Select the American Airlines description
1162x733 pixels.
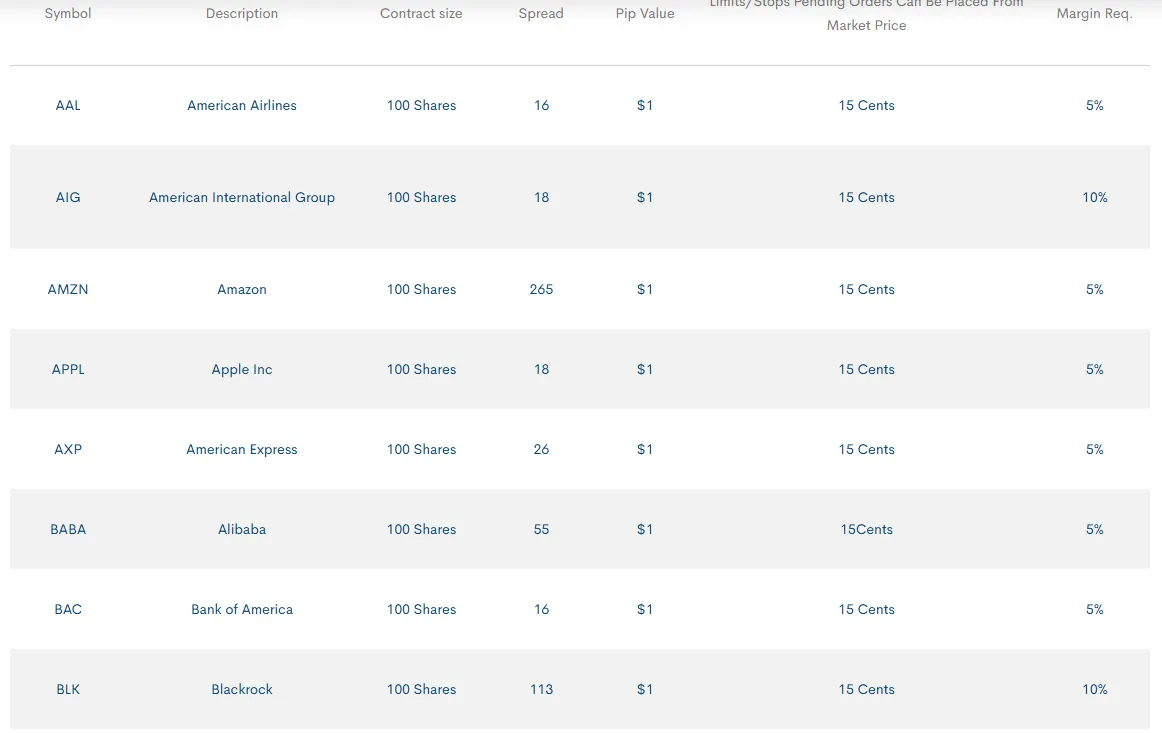click(x=242, y=105)
